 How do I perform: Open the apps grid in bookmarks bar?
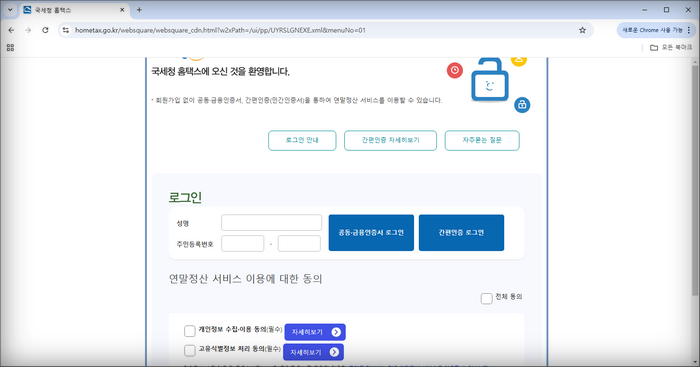click(10, 47)
